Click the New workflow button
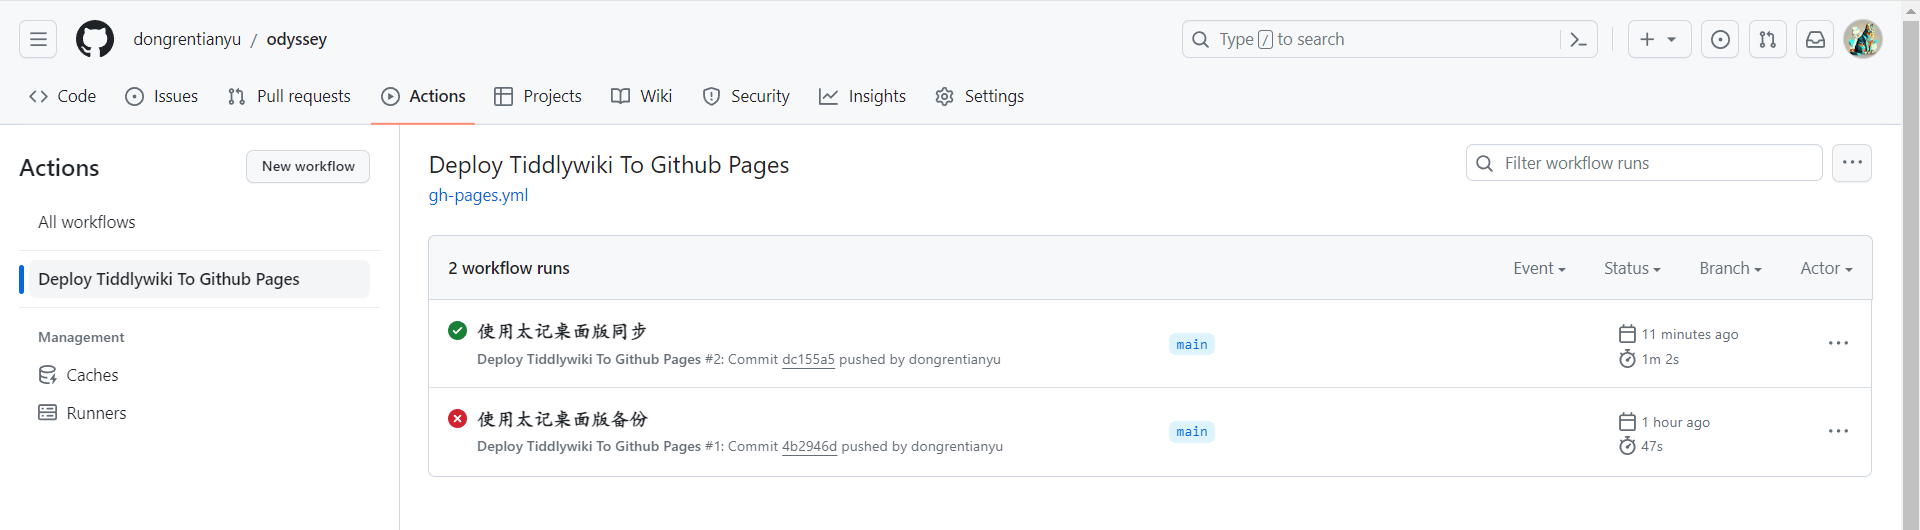 click(308, 166)
